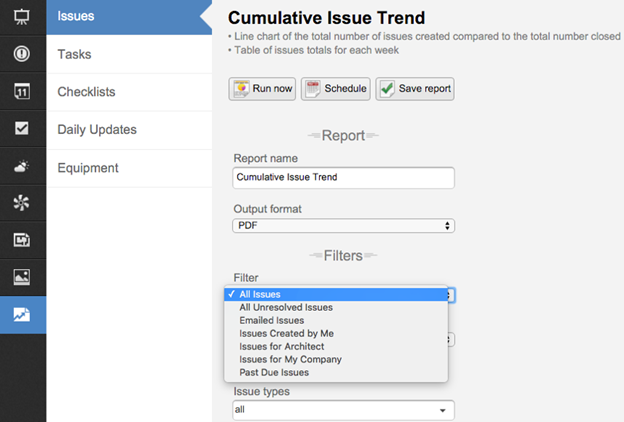The height and width of the screenshot is (422, 624).
Task: Click the Report name text field
Action: 343,177
